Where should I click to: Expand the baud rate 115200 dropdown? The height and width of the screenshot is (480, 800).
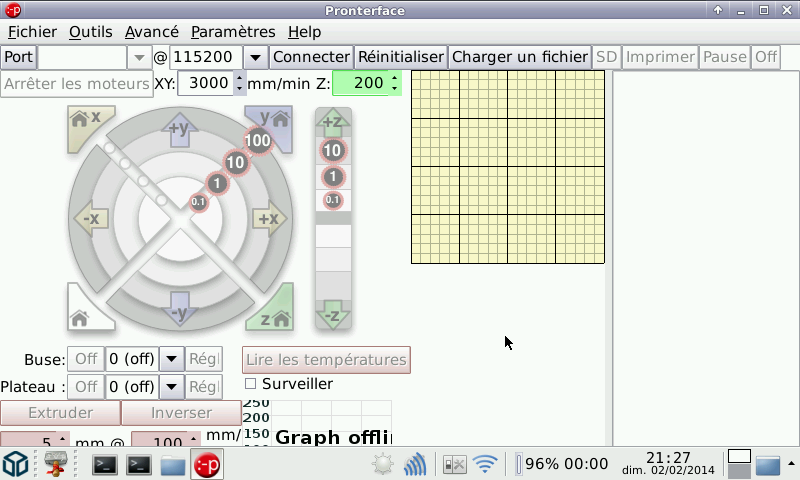pos(256,57)
